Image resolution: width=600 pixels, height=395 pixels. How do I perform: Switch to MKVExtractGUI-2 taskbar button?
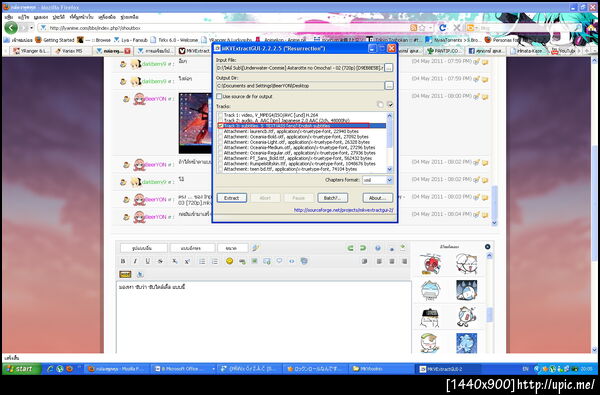(448, 369)
